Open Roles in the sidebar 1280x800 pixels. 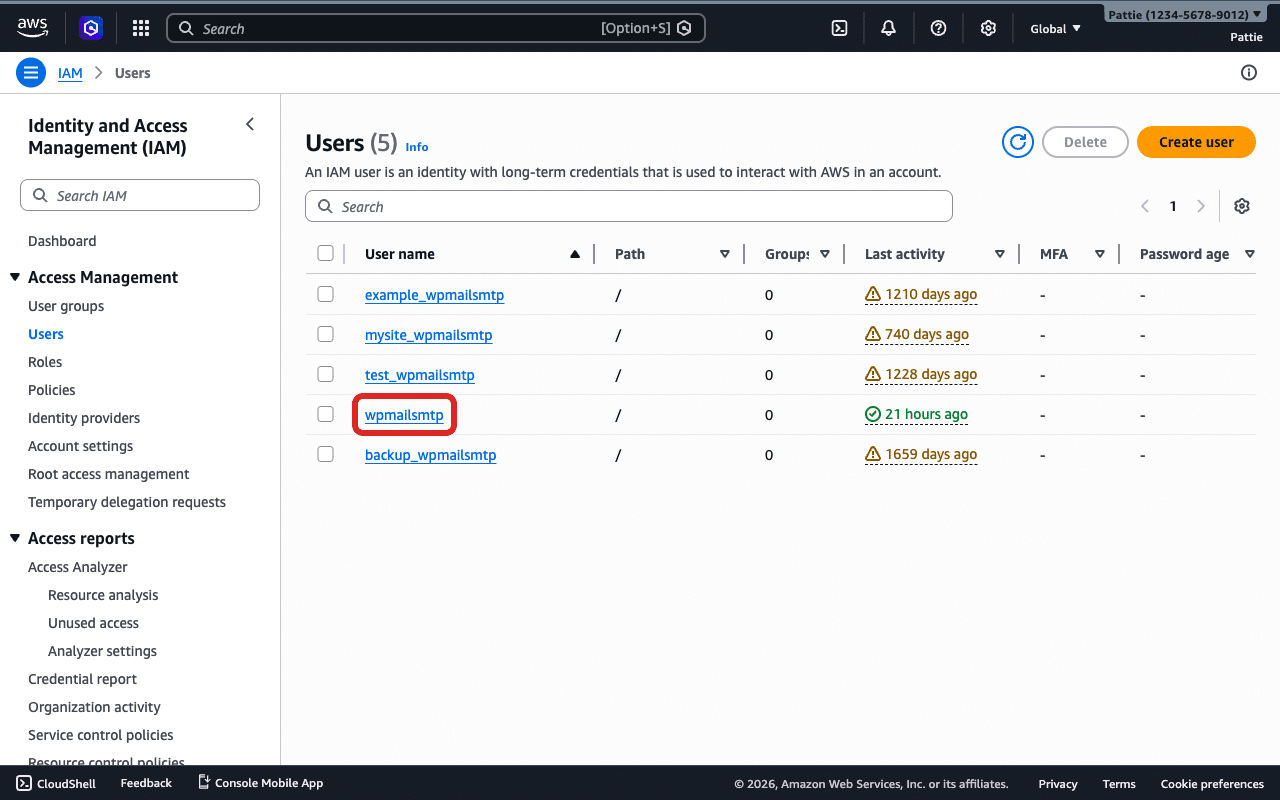tap(45, 362)
